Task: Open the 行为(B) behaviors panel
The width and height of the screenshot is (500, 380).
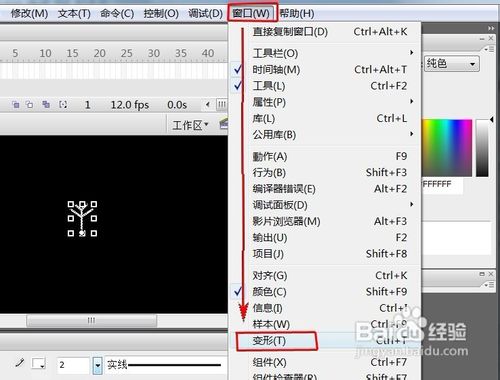Action: point(325,172)
